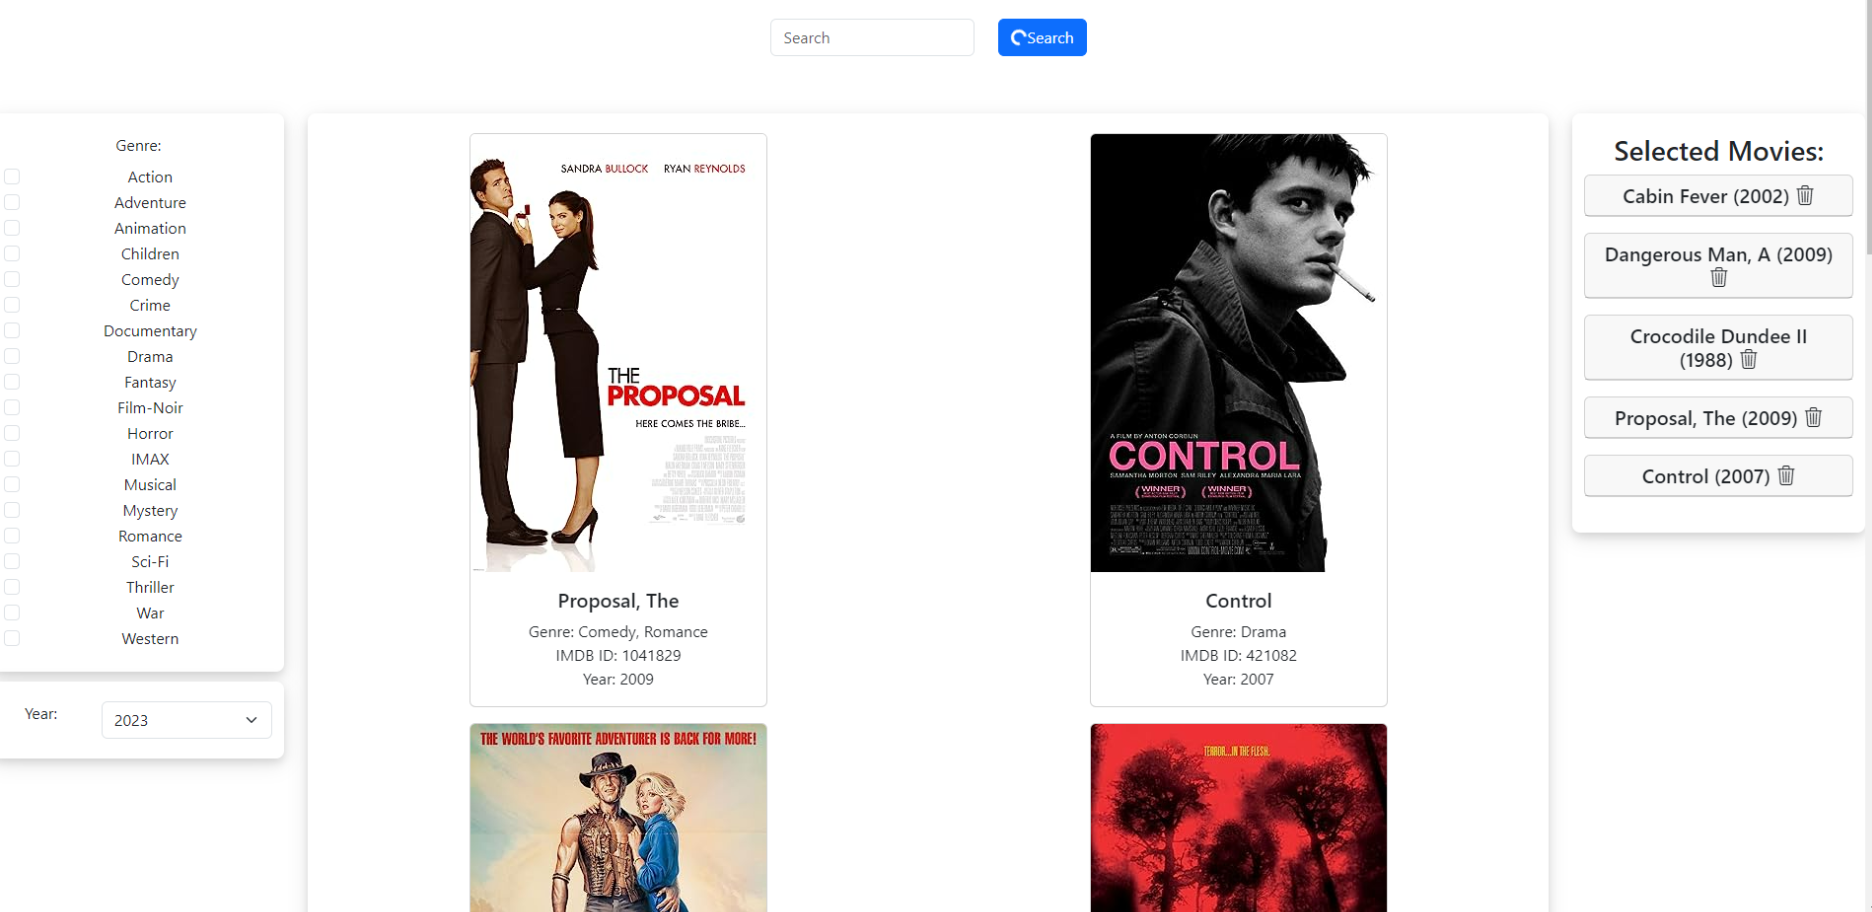Remove Cabin Fever (2002) with trash icon
The image size is (1872, 912).
[x=1805, y=195]
